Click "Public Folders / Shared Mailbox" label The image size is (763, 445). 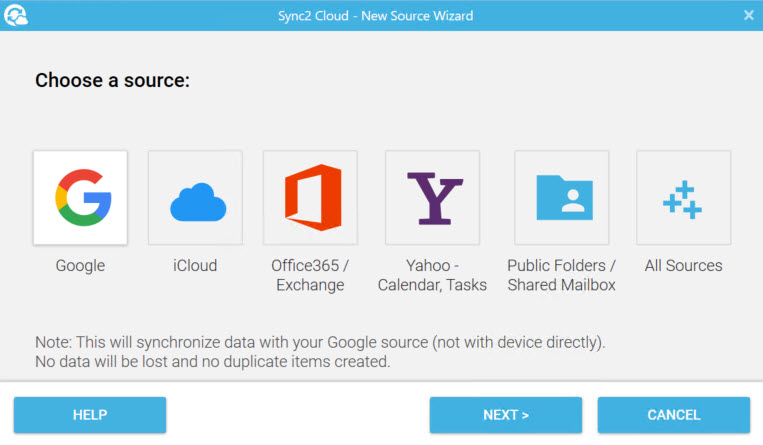pos(561,275)
